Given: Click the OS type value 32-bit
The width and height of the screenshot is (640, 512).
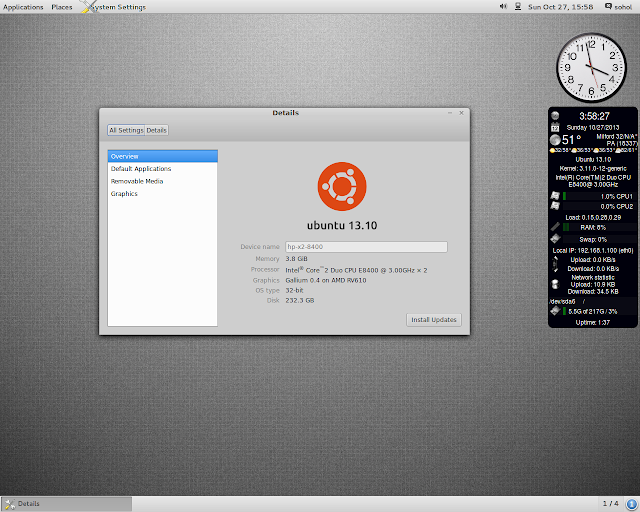Looking at the screenshot, I should (x=294, y=290).
